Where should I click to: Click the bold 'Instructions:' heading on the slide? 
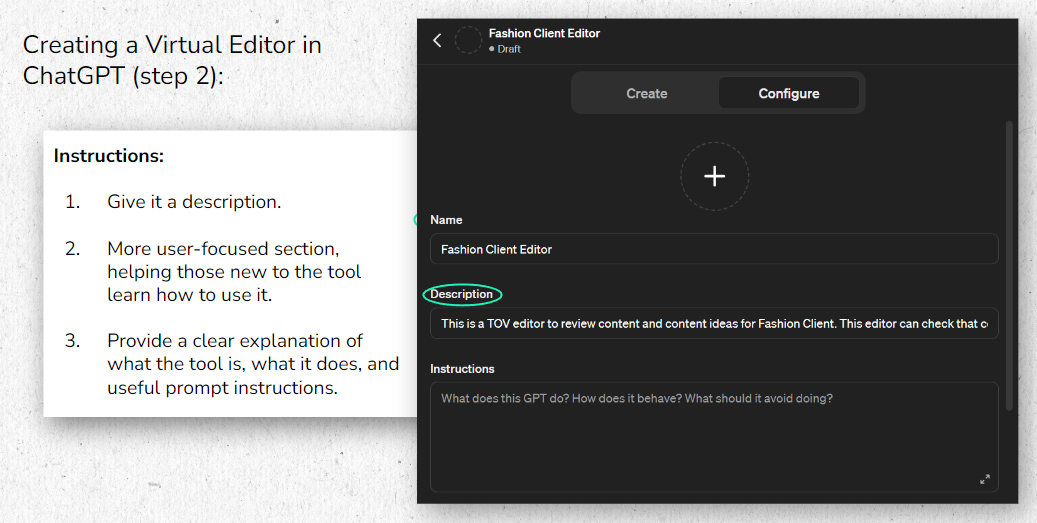(x=108, y=156)
